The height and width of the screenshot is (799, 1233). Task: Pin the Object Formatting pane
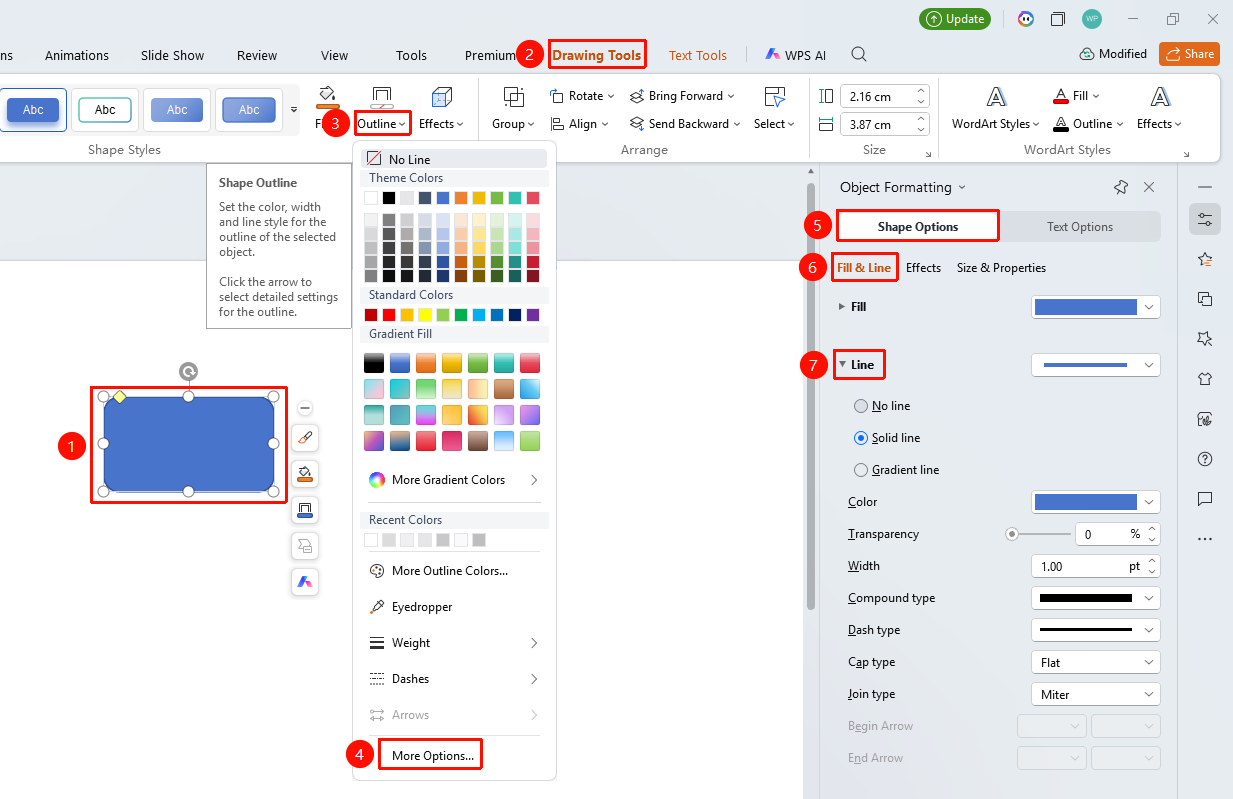(1121, 187)
